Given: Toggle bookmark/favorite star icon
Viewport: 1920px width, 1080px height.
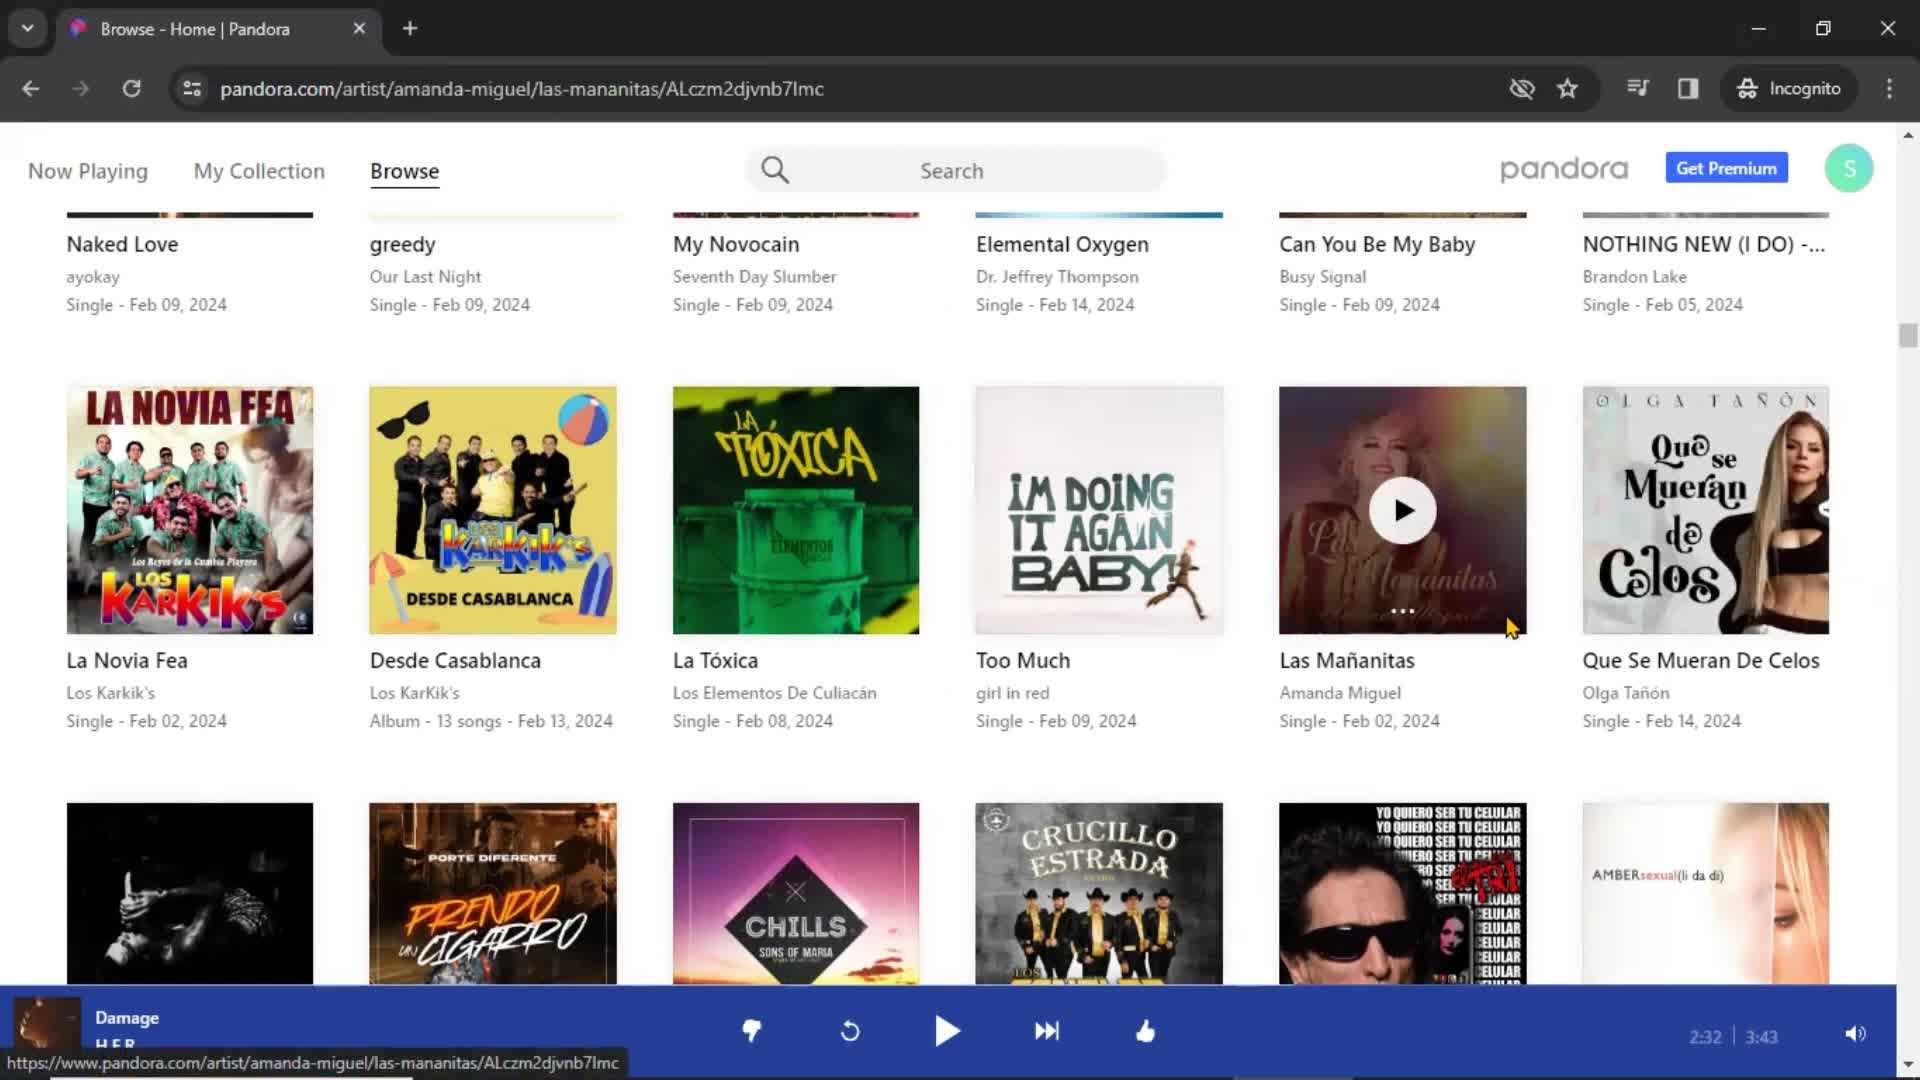Looking at the screenshot, I should tap(1568, 88).
